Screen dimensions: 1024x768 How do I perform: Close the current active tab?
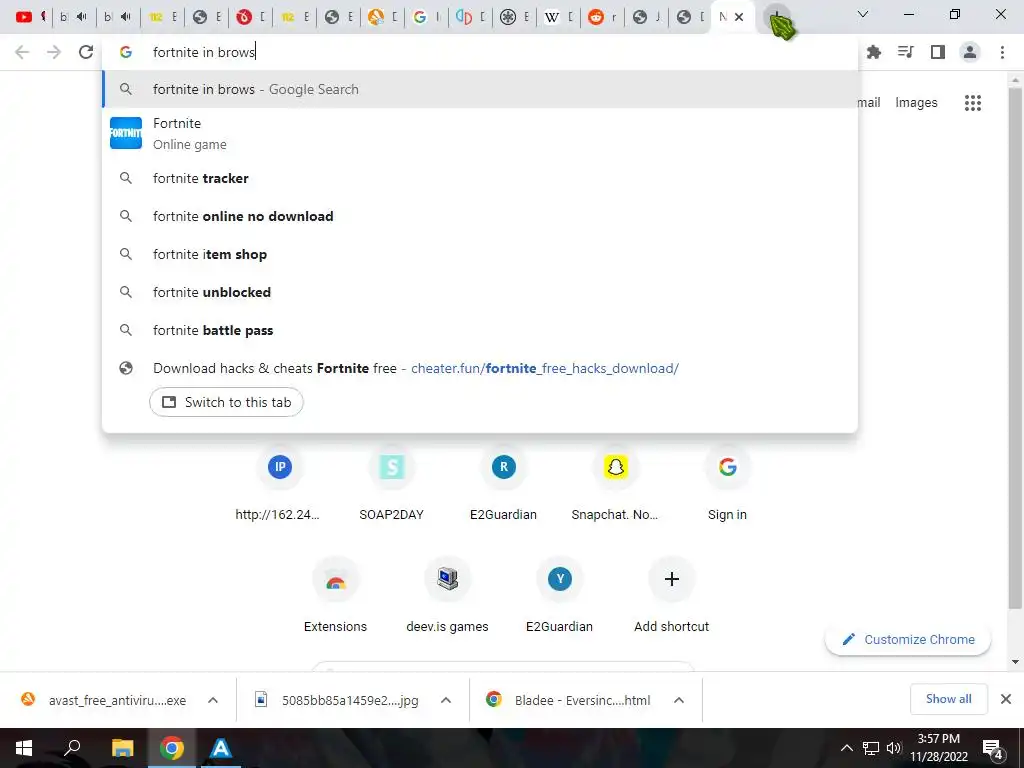(x=739, y=17)
